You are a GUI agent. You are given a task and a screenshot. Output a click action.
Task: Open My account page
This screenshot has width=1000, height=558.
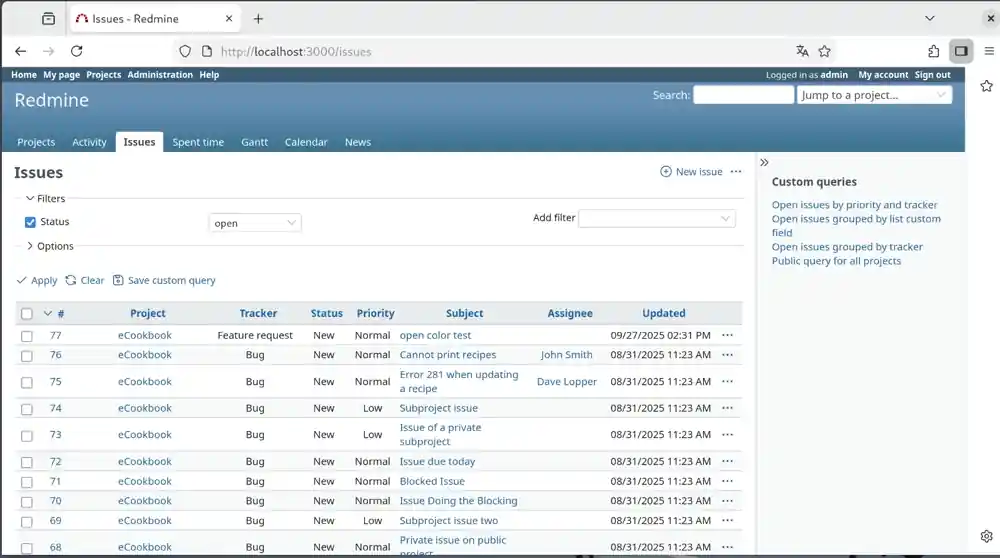(x=883, y=75)
